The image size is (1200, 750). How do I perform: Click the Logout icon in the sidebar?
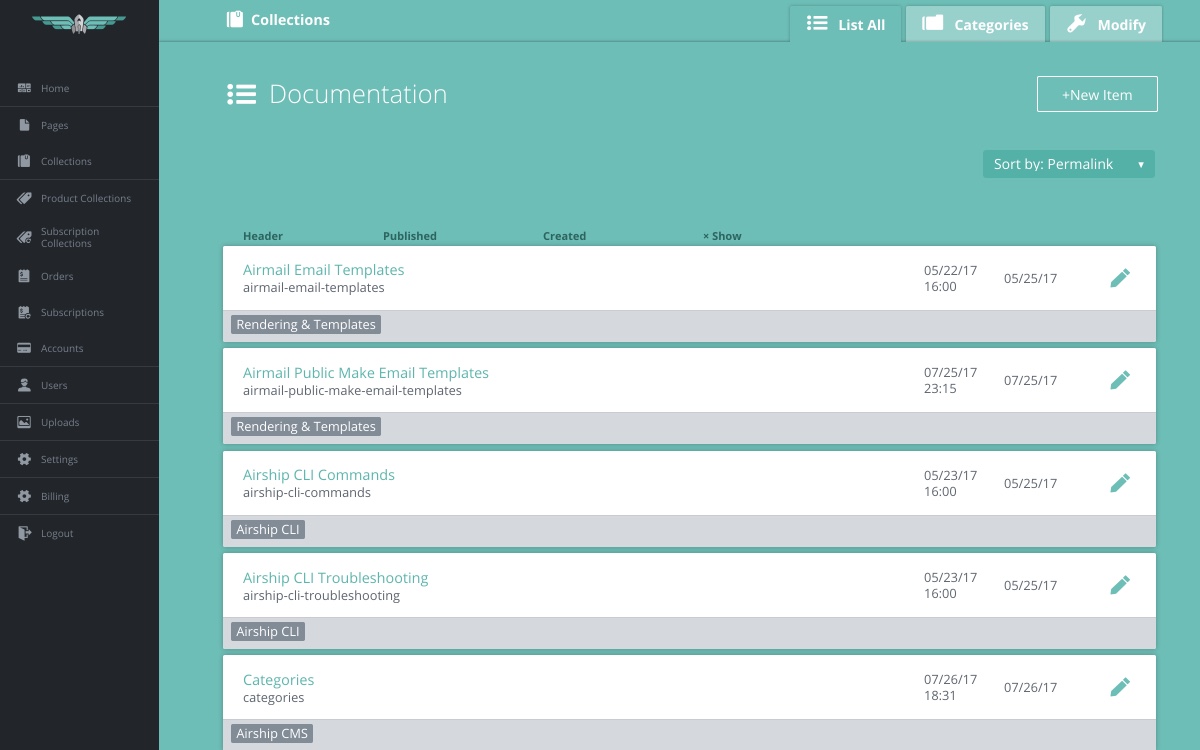click(25, 533)
